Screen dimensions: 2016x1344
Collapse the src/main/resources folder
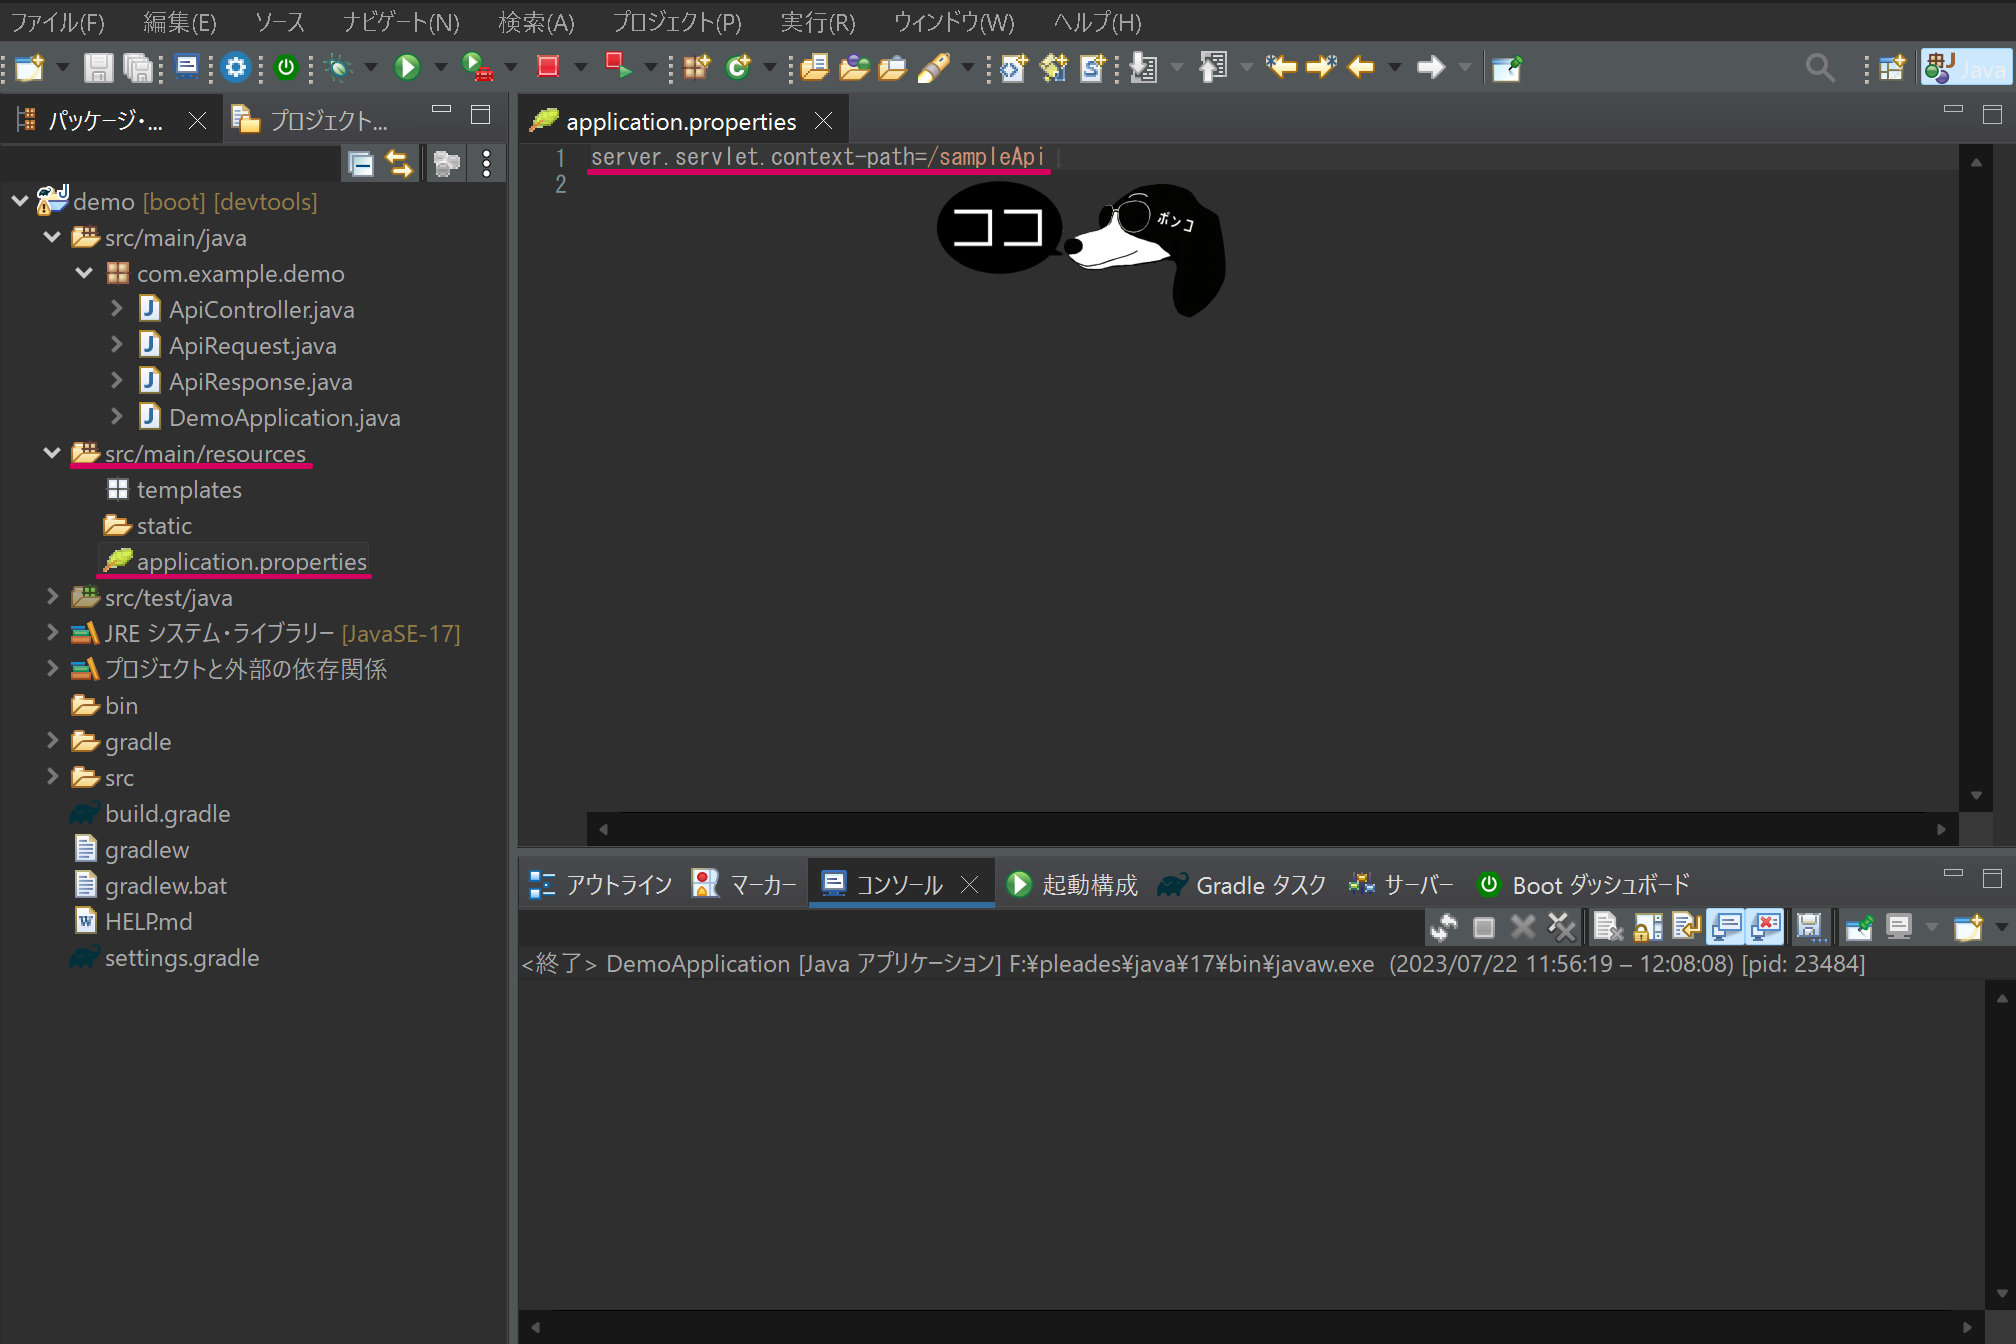pyautogui.click(x=52, y=454)
